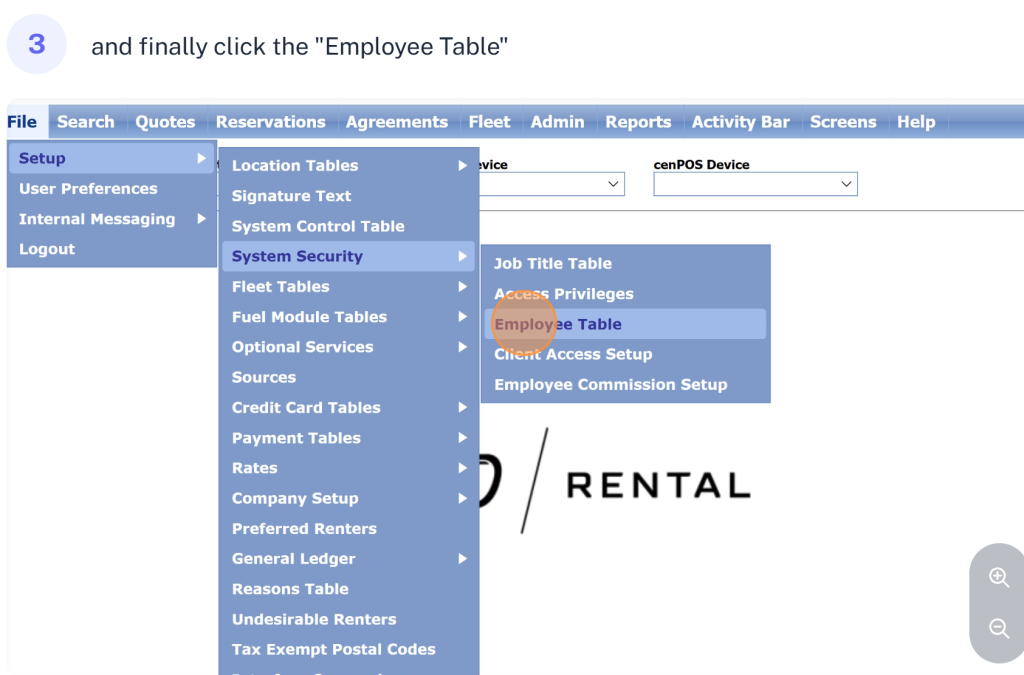Open the Reports menu
This screenshot has height=675, width=1024.
tap(638, 122)
